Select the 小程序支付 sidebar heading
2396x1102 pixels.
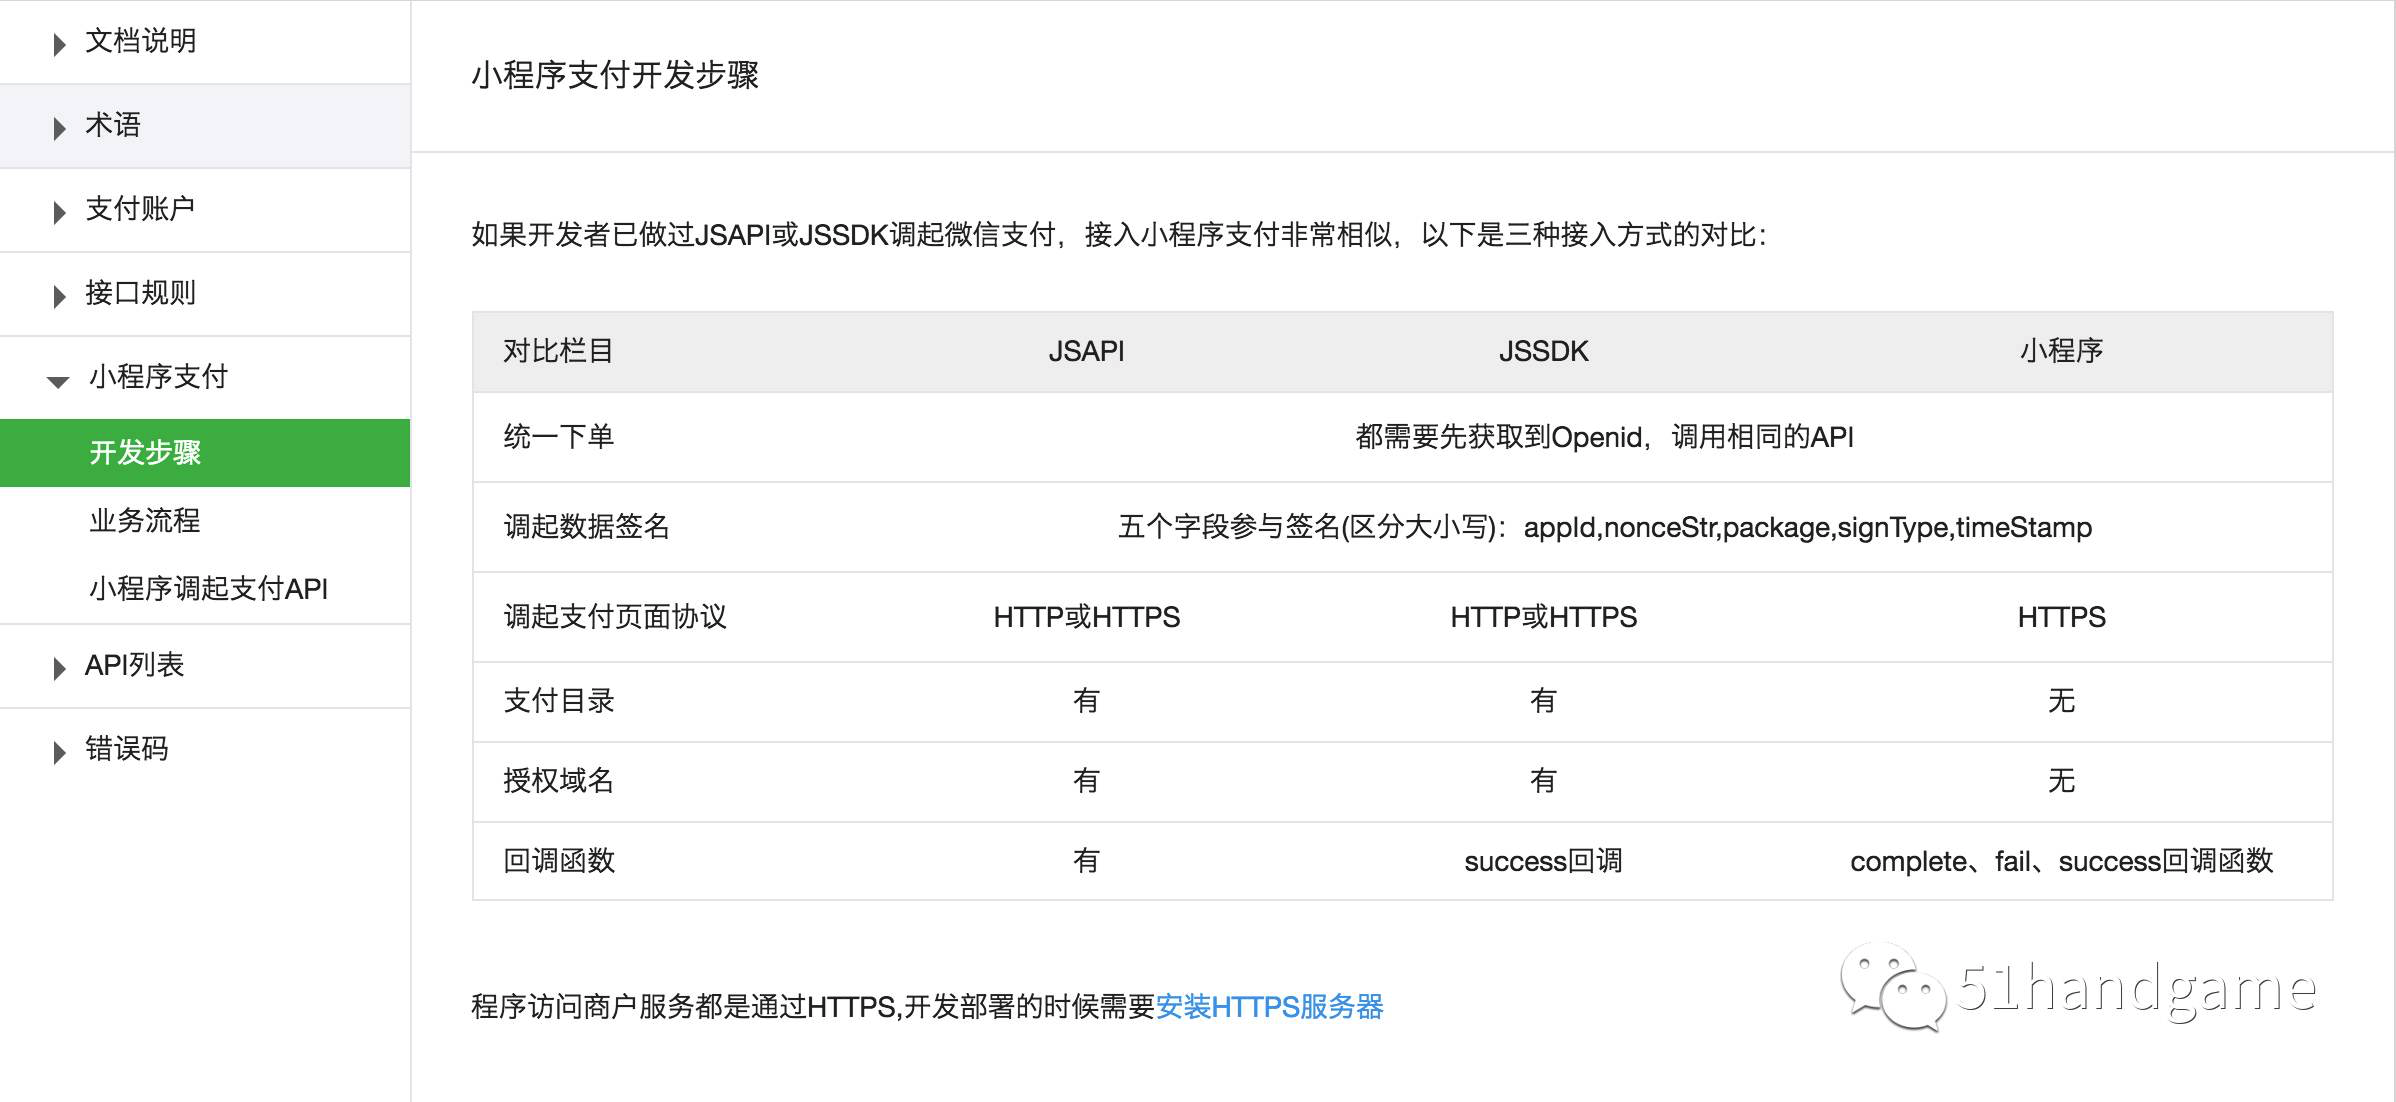(x=158, y=377)
